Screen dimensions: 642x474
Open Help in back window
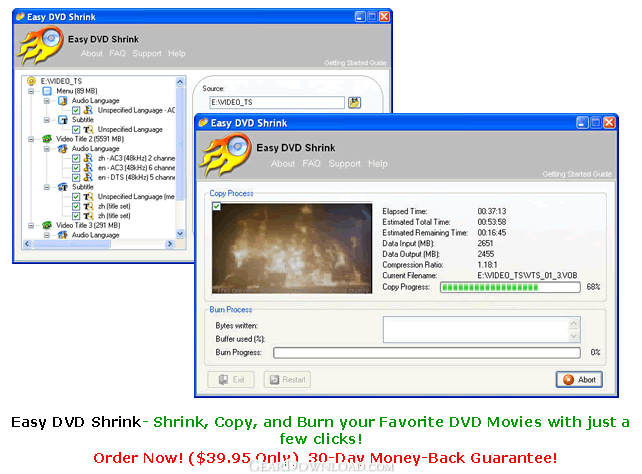[x=176, y=54]
